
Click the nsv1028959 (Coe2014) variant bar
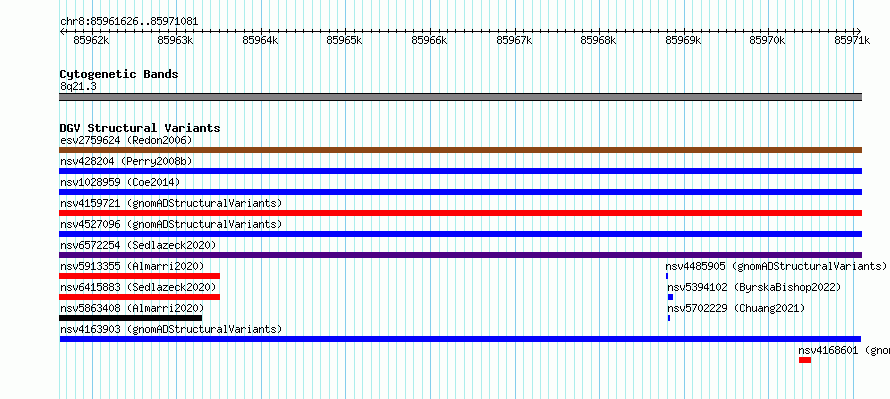pyautogui.click(x=460, y=192)
